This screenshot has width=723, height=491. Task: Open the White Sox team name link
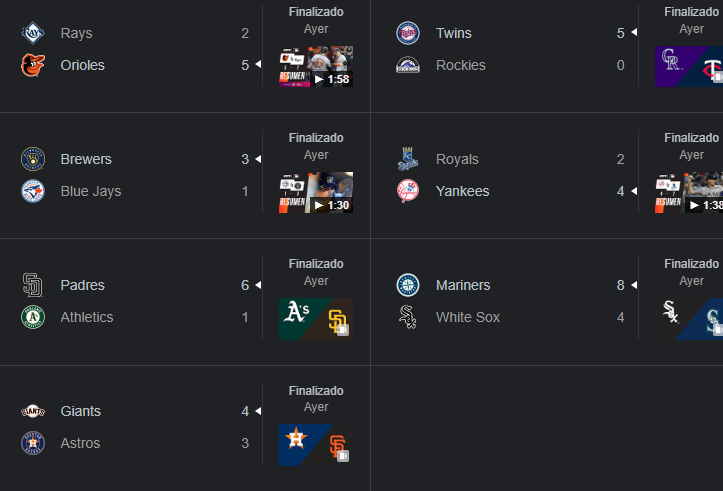pos(468,317)
